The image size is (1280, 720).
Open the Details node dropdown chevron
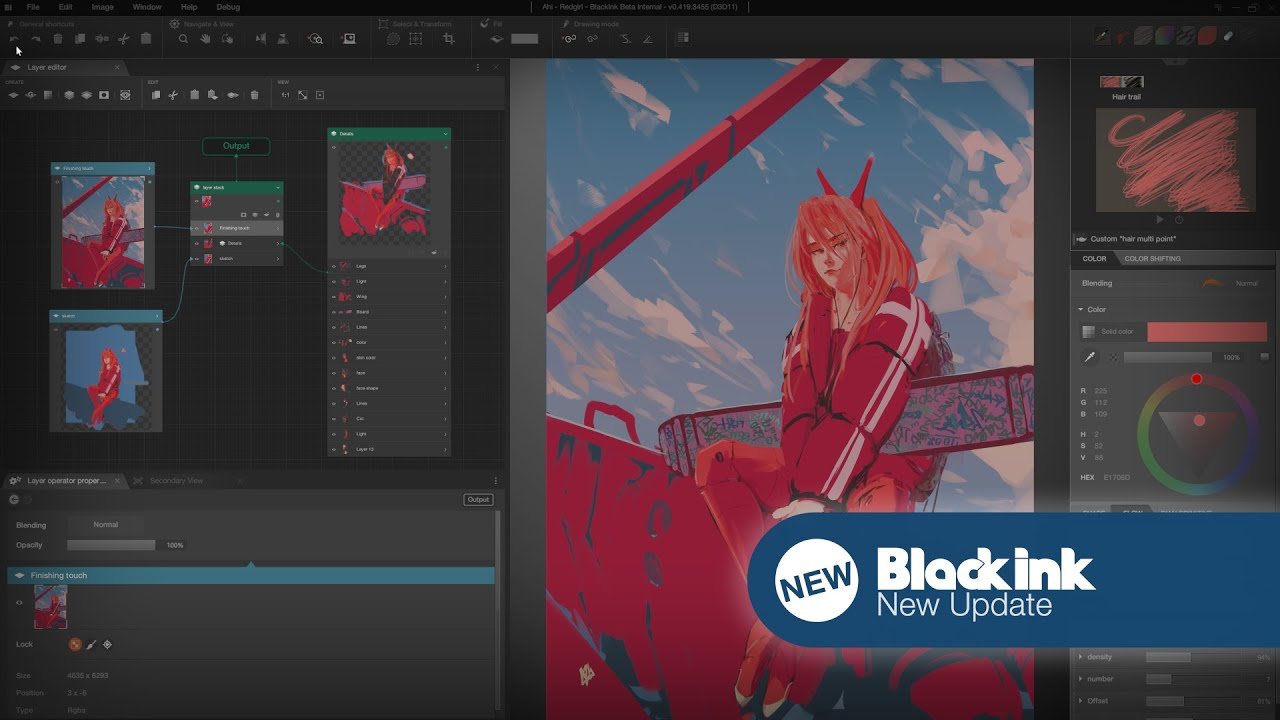pos(445,133)
